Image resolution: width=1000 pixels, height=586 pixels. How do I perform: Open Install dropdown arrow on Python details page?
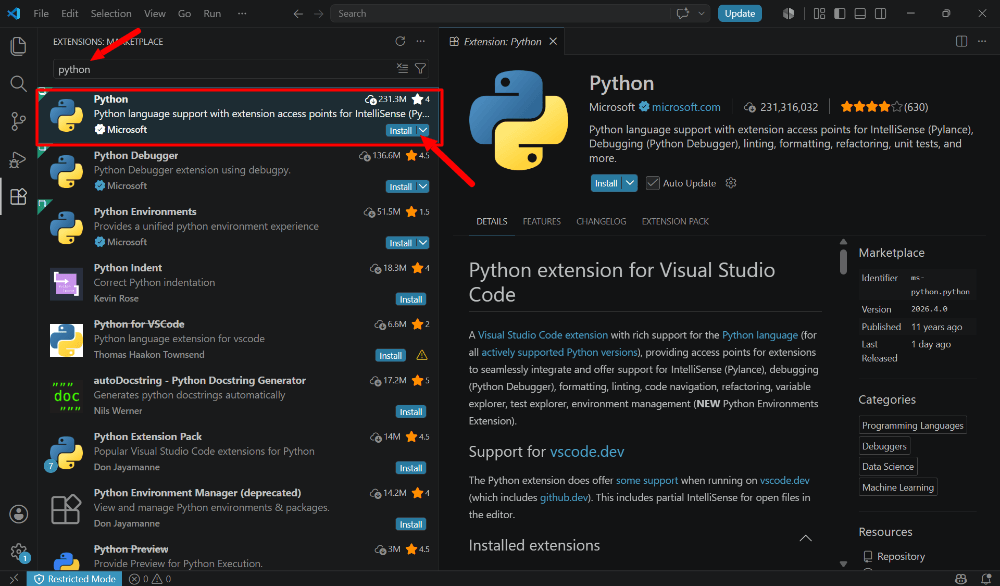(x=630, y=183)
